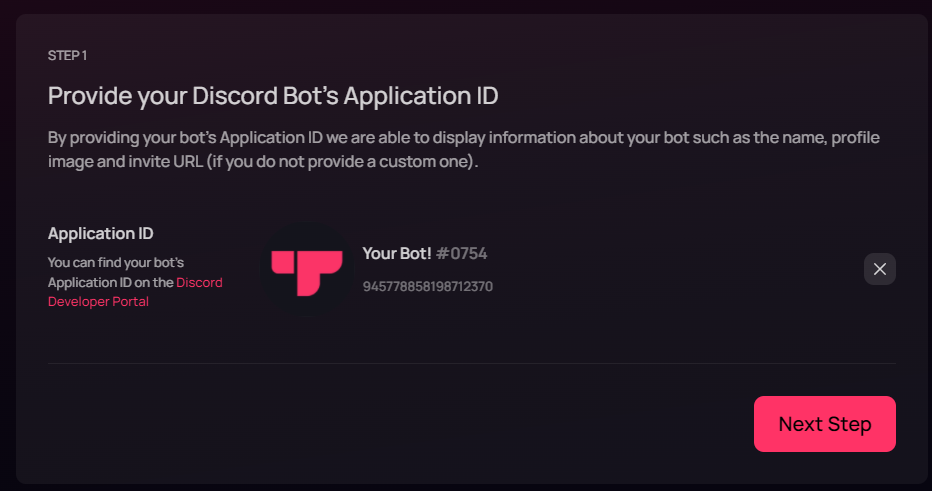Click the application ID number 945778858198712370
Screen dimensions: 932x491
(x=427, y=287)
